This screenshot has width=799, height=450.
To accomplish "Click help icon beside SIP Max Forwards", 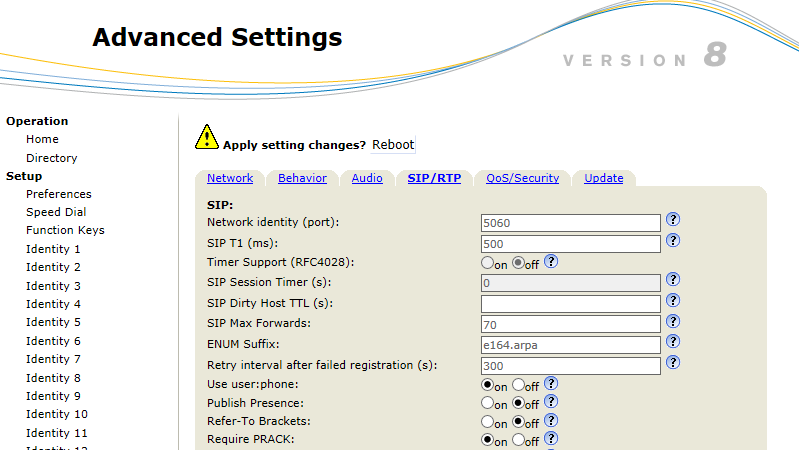I will 673,322.
